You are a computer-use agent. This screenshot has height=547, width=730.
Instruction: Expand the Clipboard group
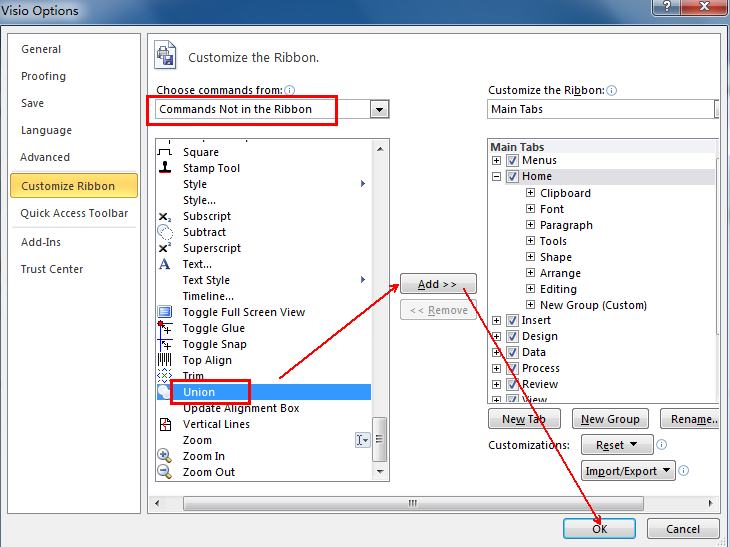(x=530, y=193)
